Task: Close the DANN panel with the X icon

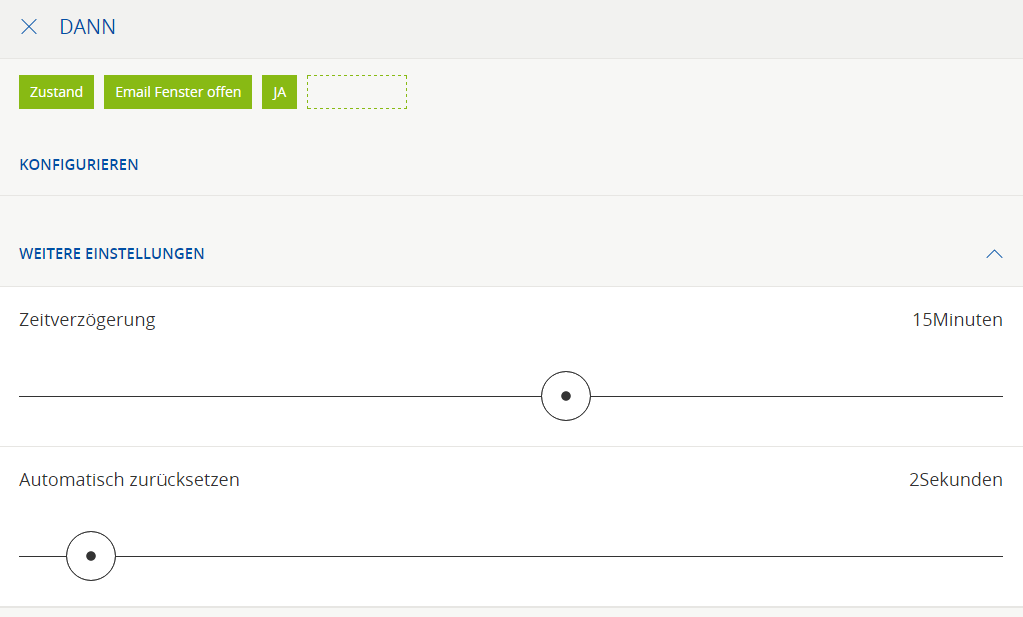Action: click(x=29, y=27)
